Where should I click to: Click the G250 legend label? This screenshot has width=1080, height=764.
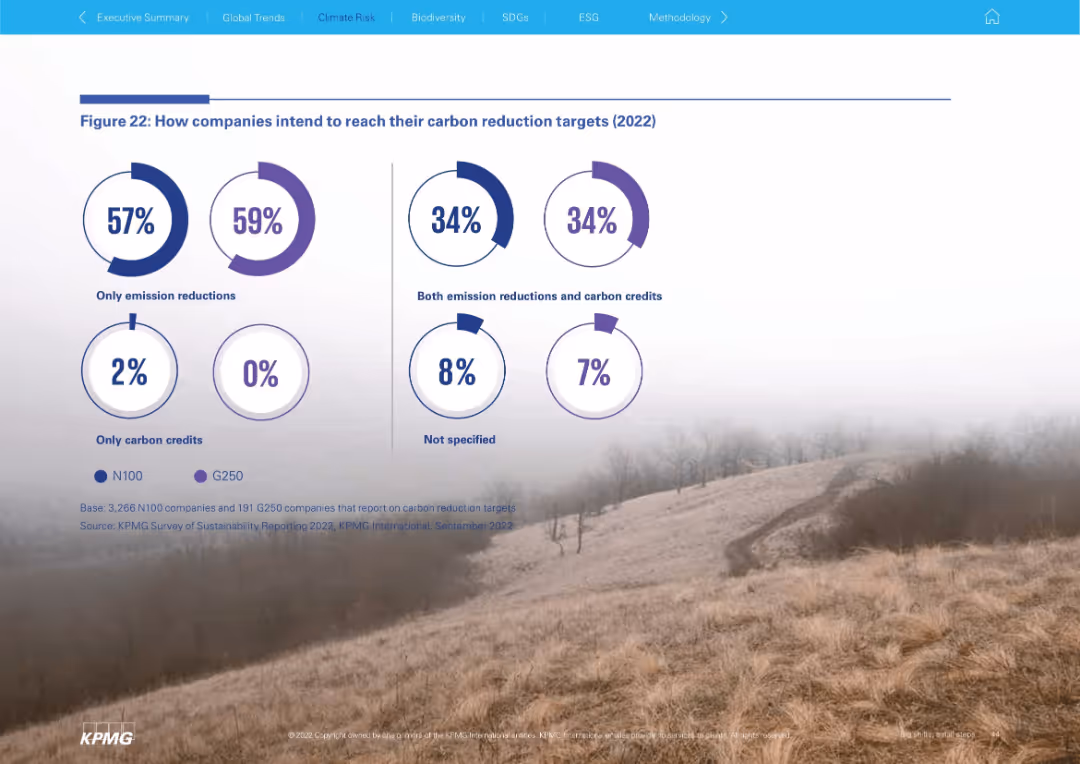click(x=227, y=476)
